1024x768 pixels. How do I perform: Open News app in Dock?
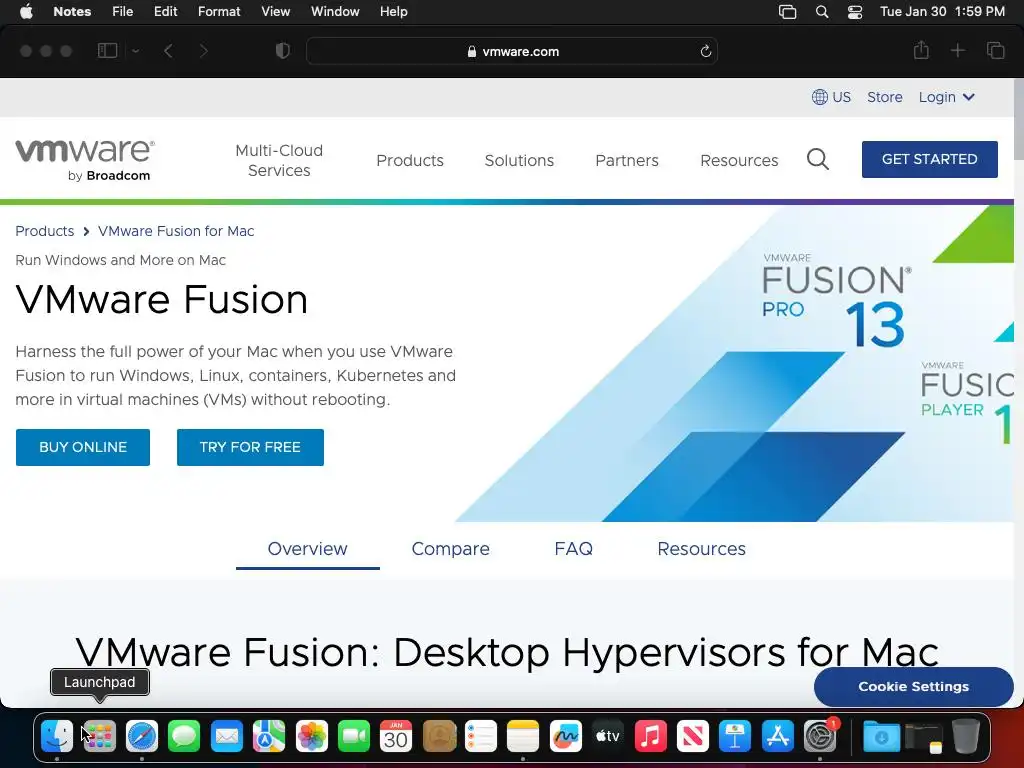tap(693, 736)
